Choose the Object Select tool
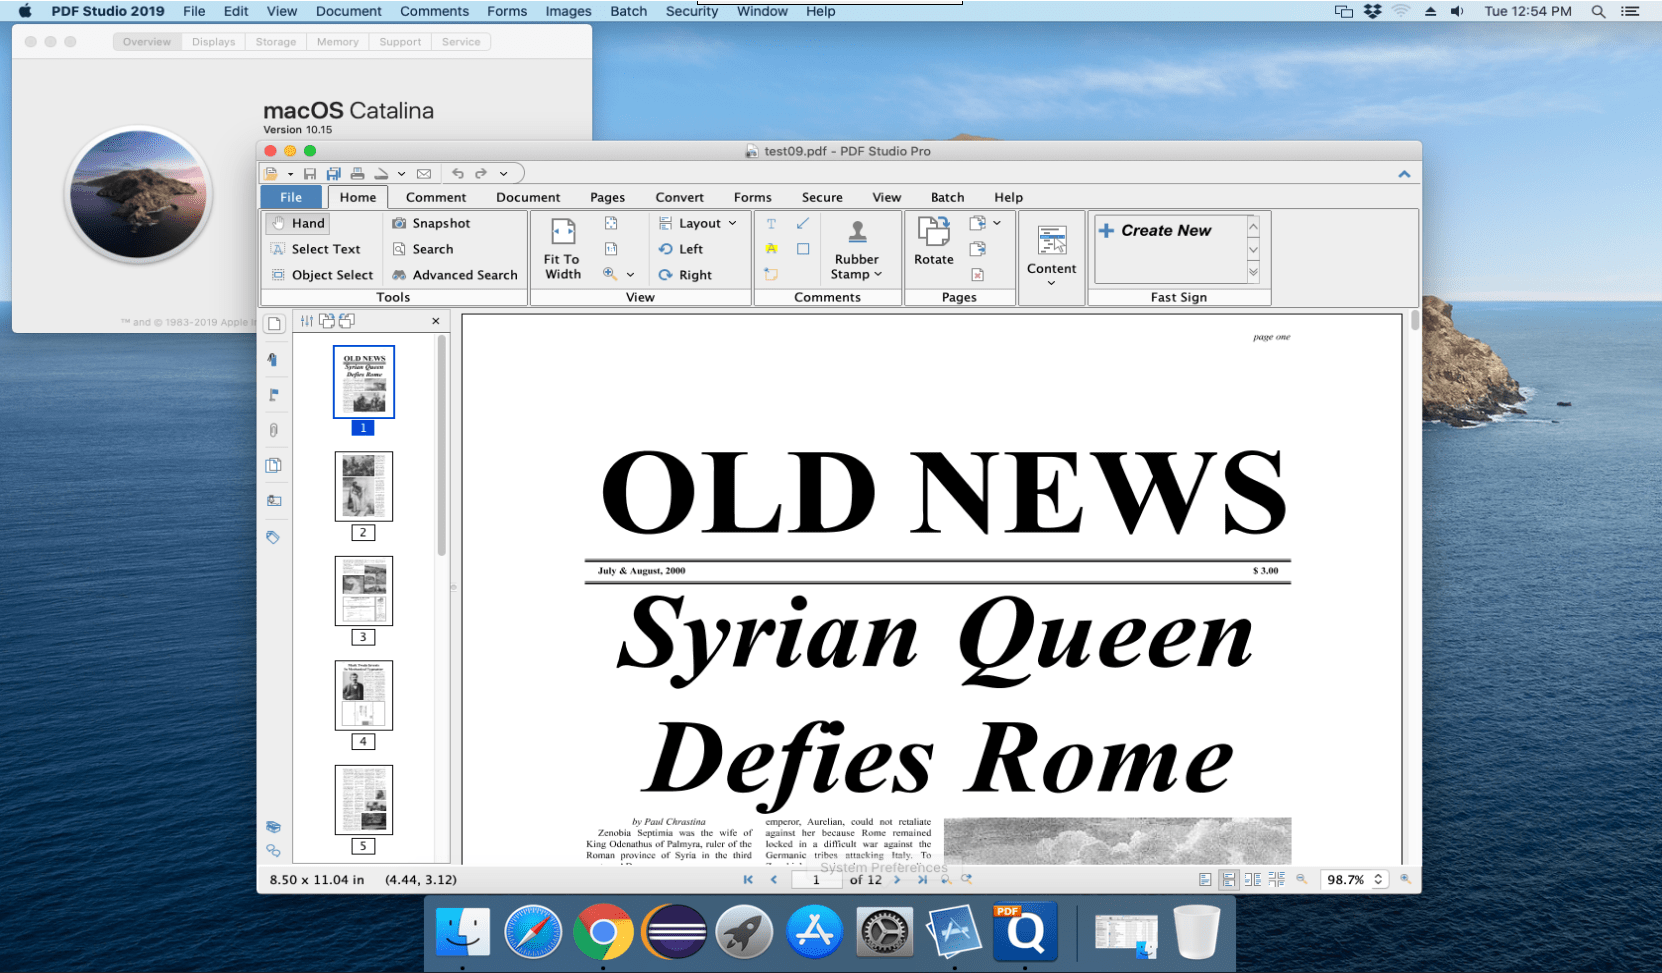 click(x=322, y=275)
